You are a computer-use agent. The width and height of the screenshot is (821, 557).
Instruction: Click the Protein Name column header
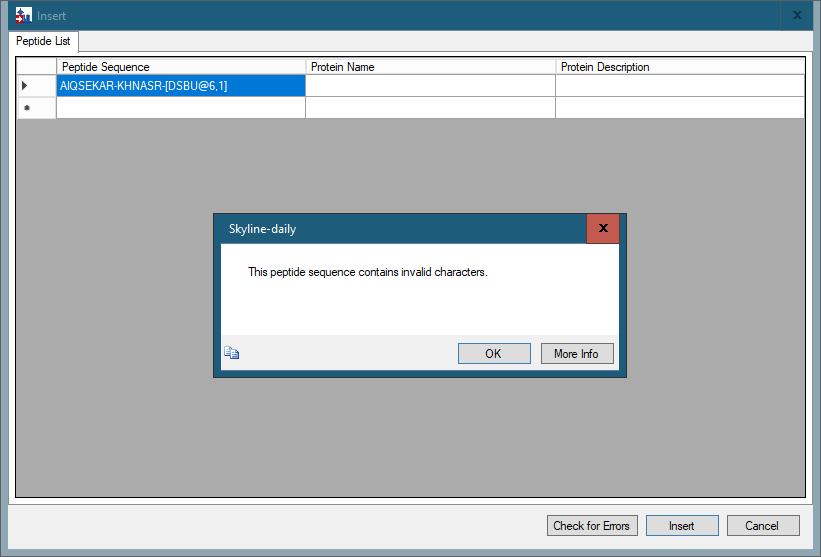tap(430, 67)
